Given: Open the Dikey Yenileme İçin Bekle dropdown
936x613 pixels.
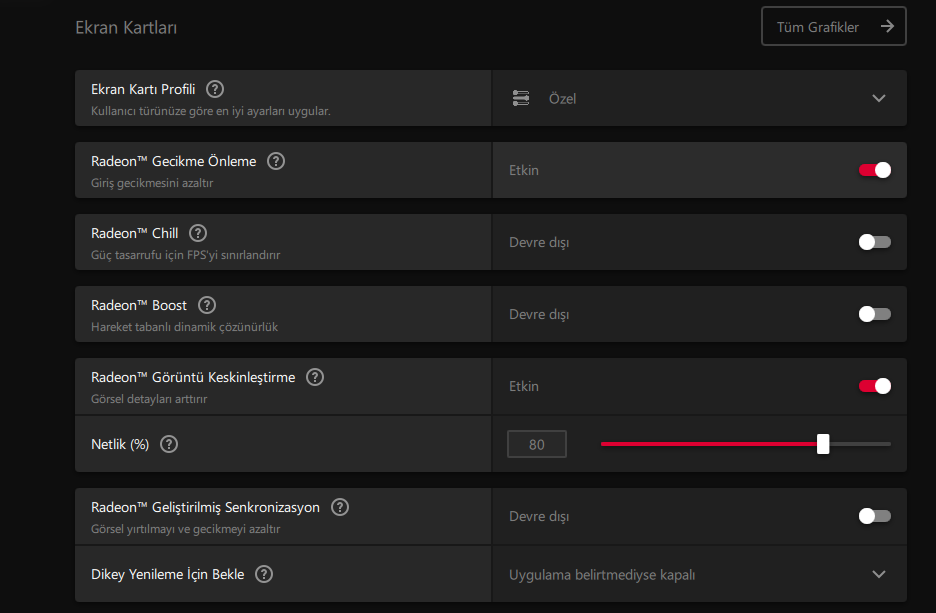Looking at the screenshot, I should pos(879,574).
